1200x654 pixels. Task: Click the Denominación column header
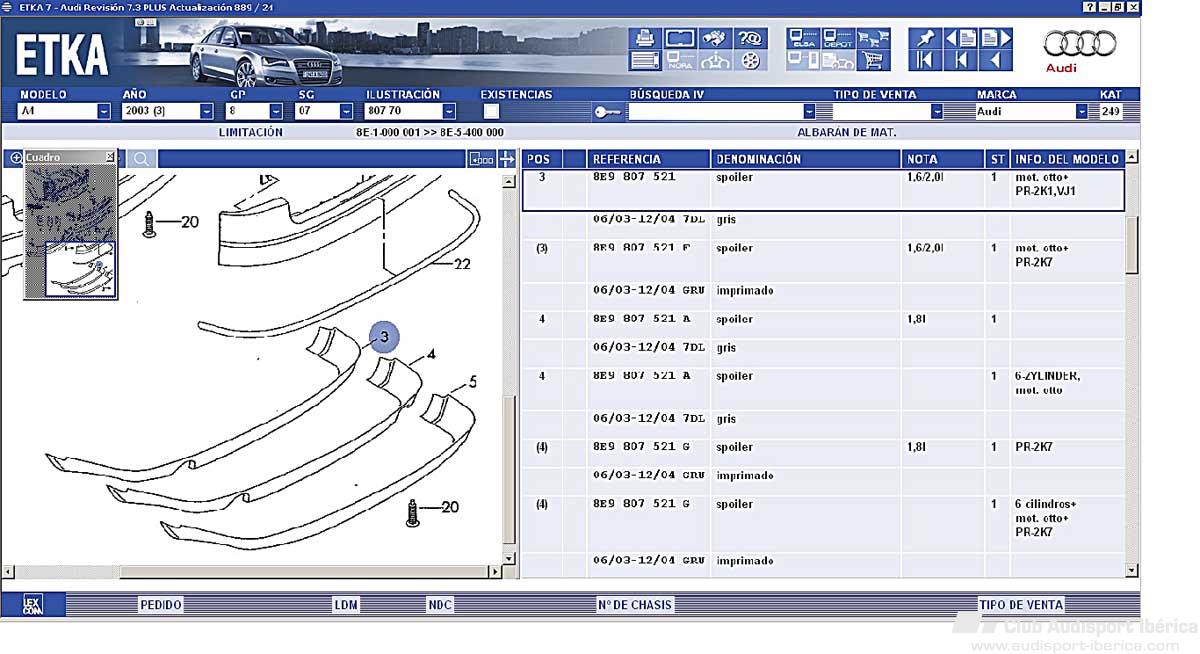point(806,159)
